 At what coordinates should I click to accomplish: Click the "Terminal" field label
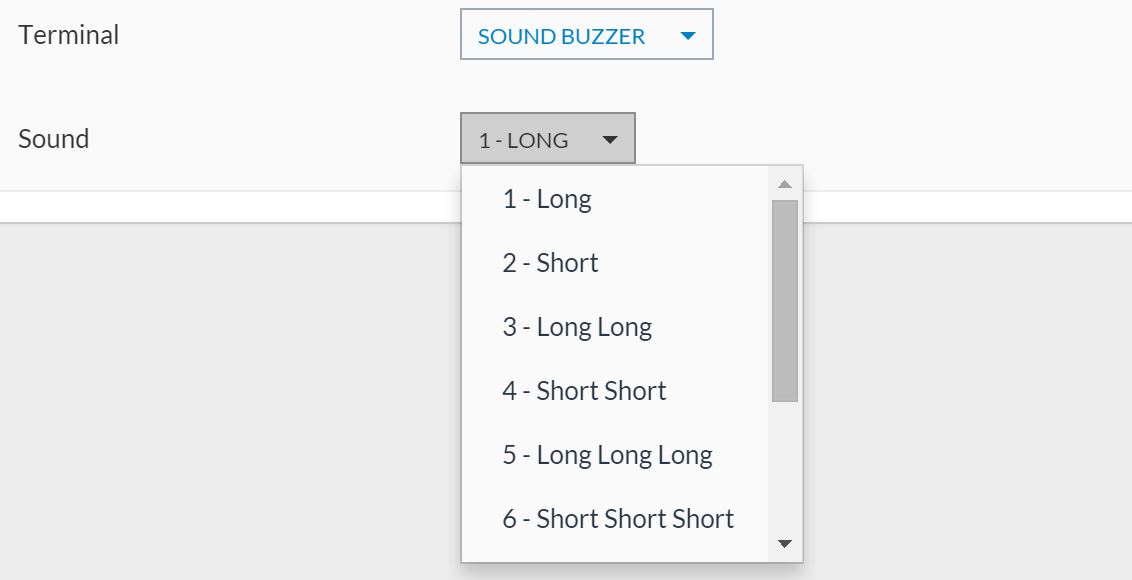[69, 35]
